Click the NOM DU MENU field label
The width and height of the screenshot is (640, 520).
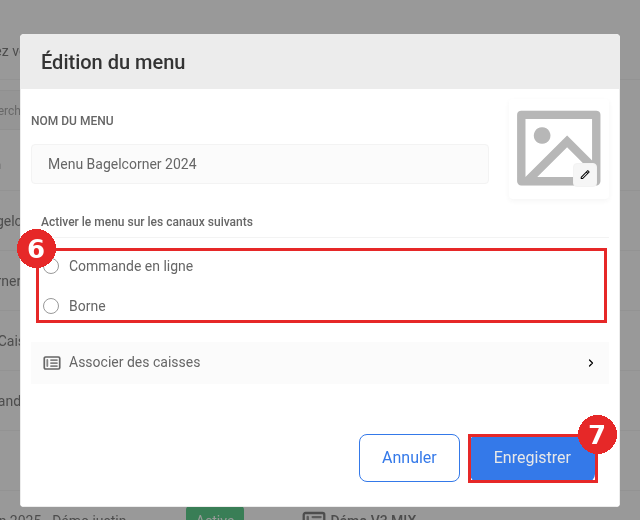(72, 121)
